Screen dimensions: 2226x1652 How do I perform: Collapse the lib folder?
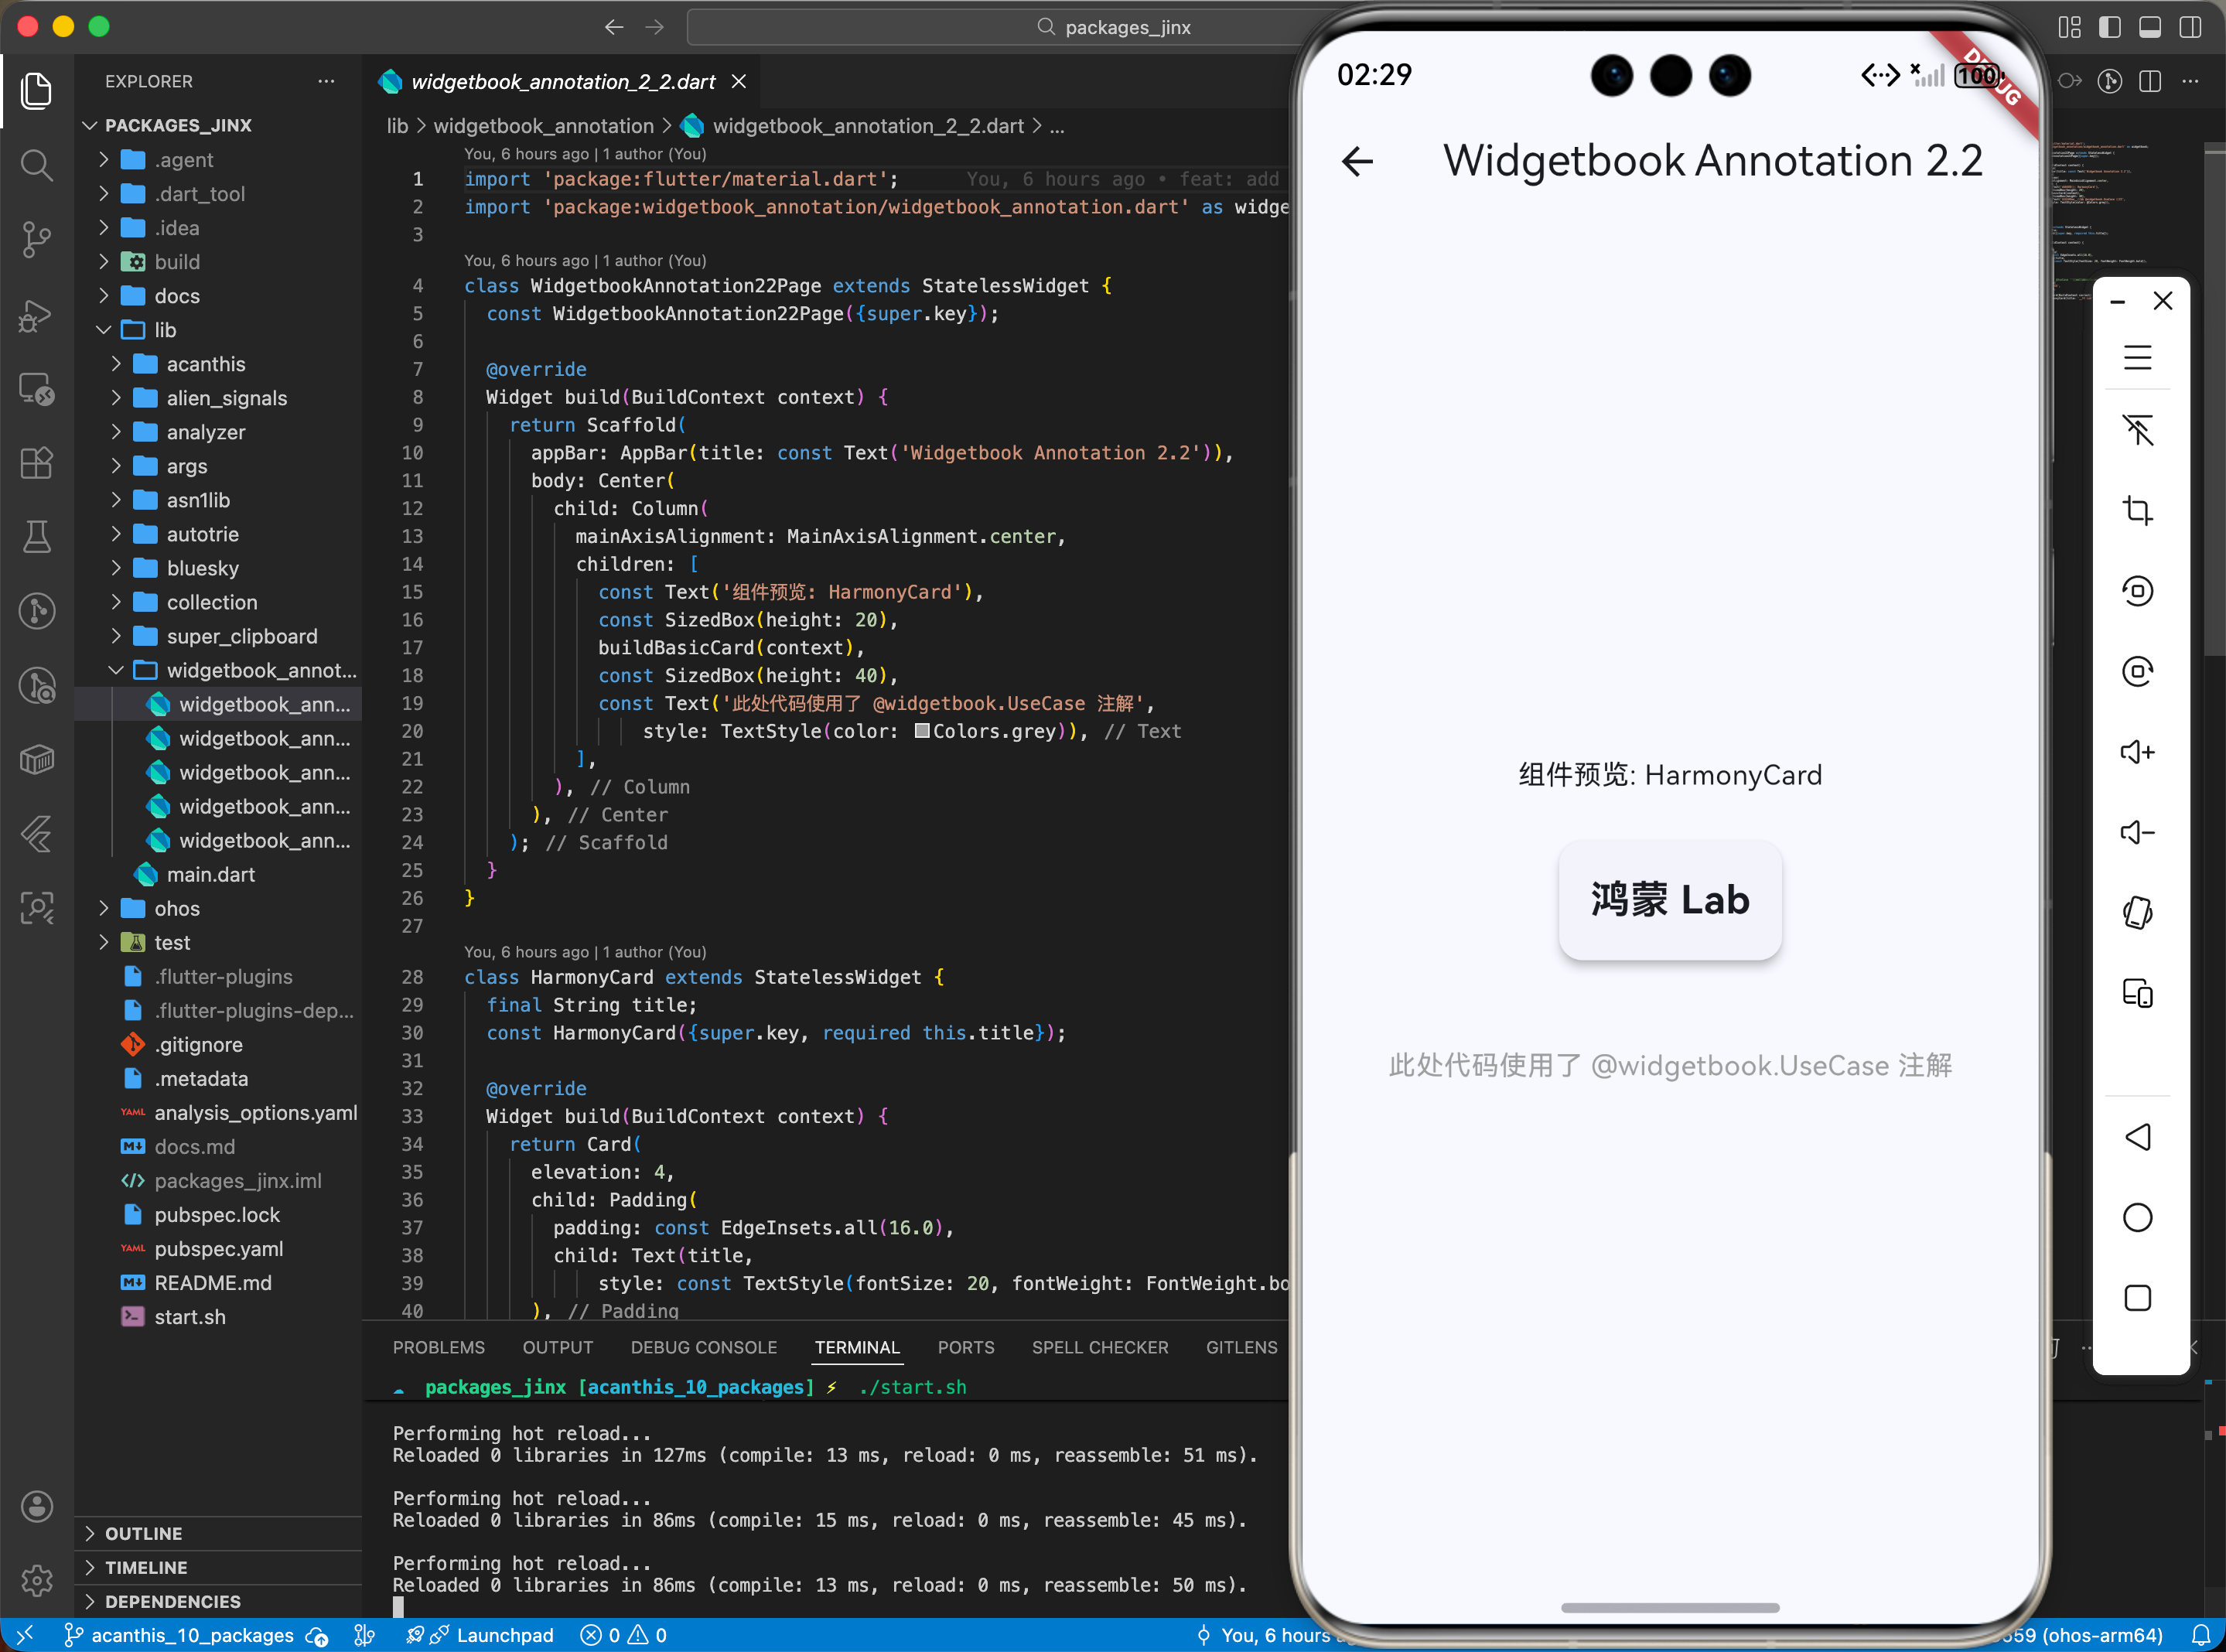tap(165, 330)
